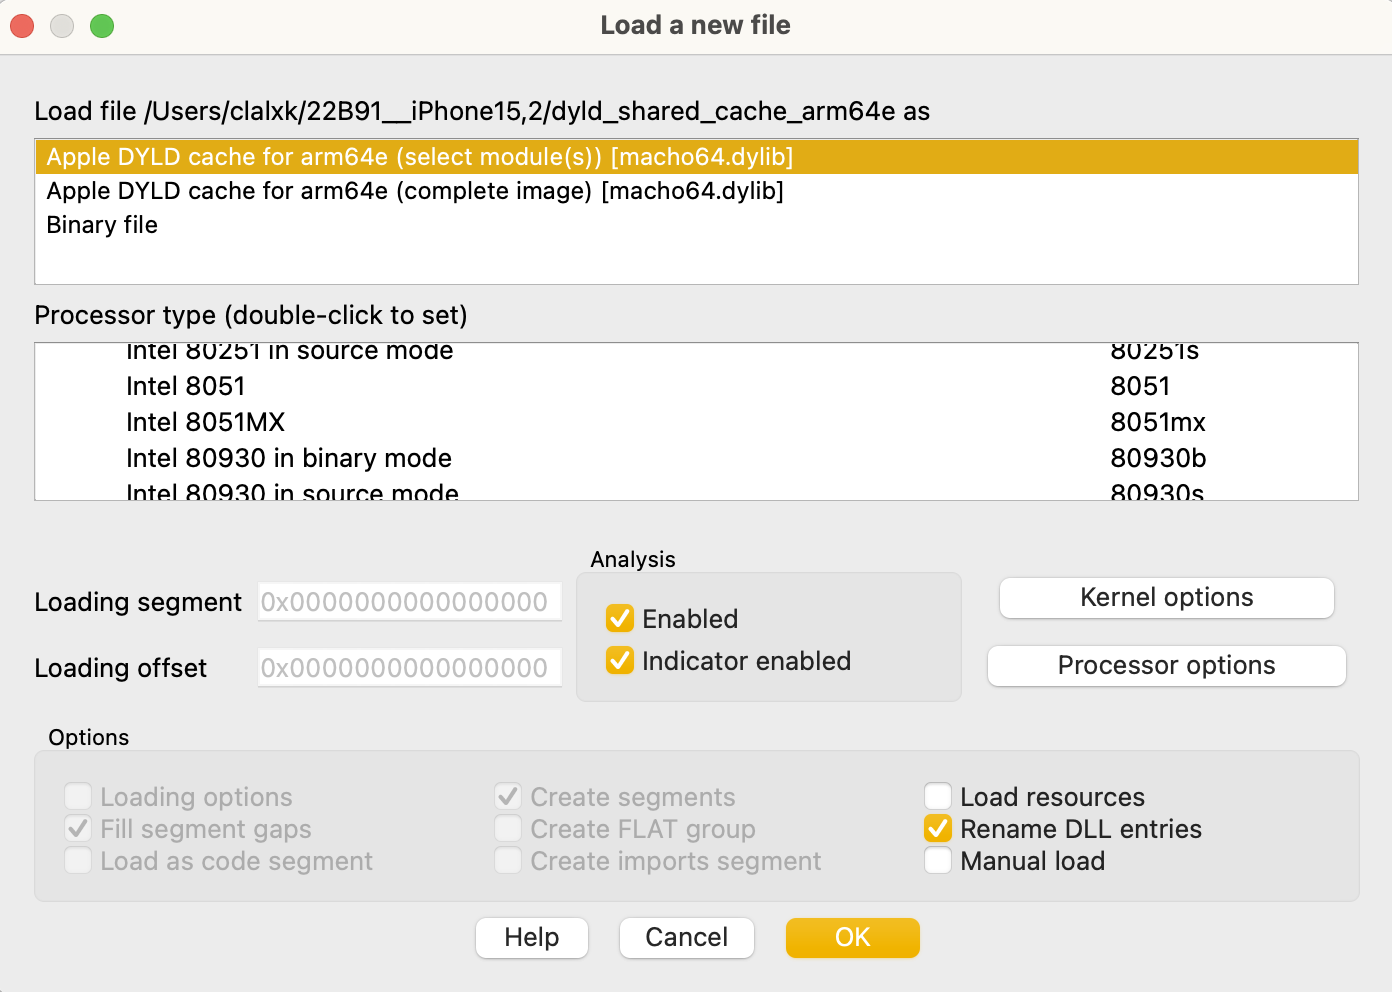Select Intel 8051MX processor type

(206, 422)
